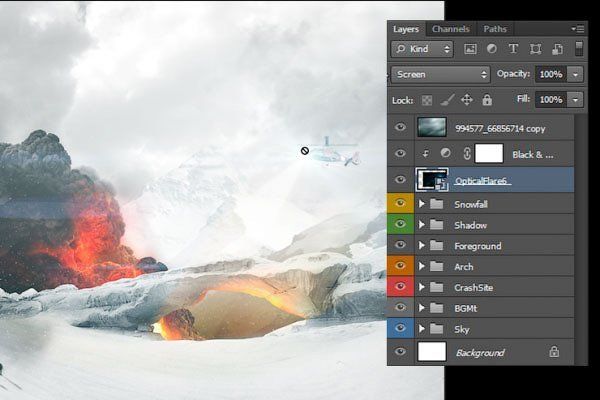Image resolution: width=600 pixels, height=400 pixels.
Task: Switch to the Channels tab
Action: click(450, 29)
